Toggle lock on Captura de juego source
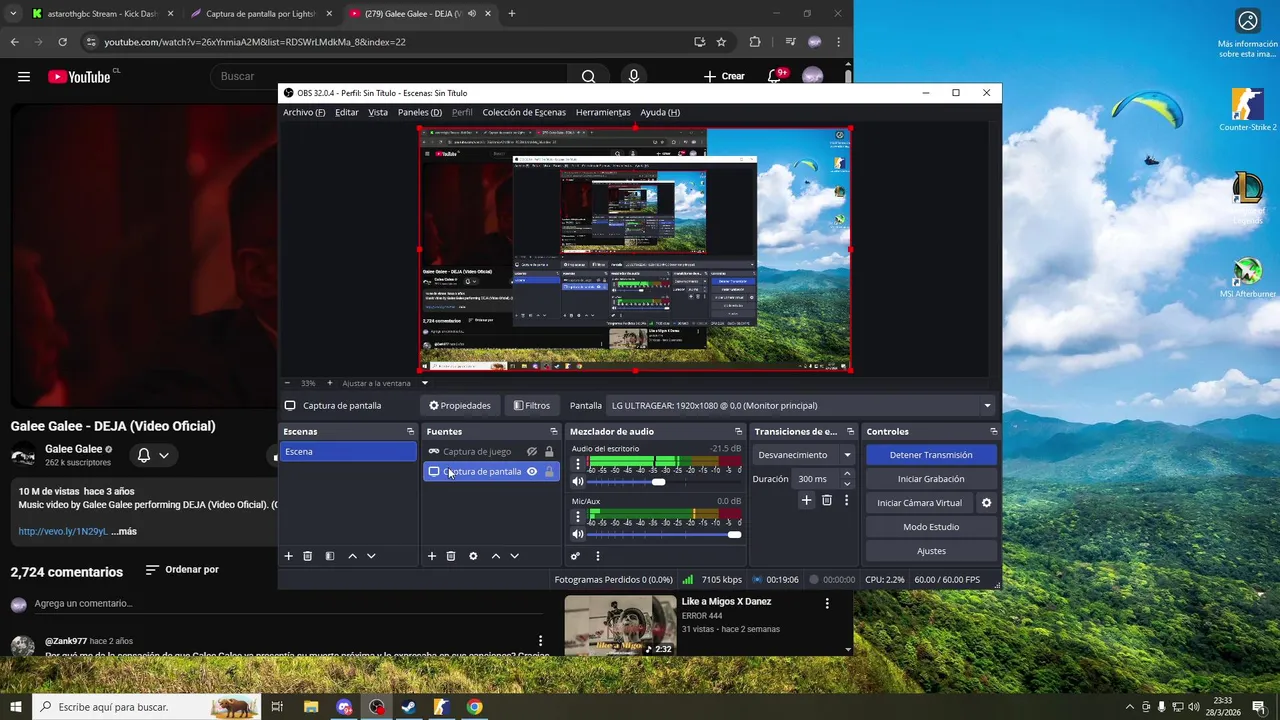The height and width of the screenshot is (720, 1280). point(549,452)
